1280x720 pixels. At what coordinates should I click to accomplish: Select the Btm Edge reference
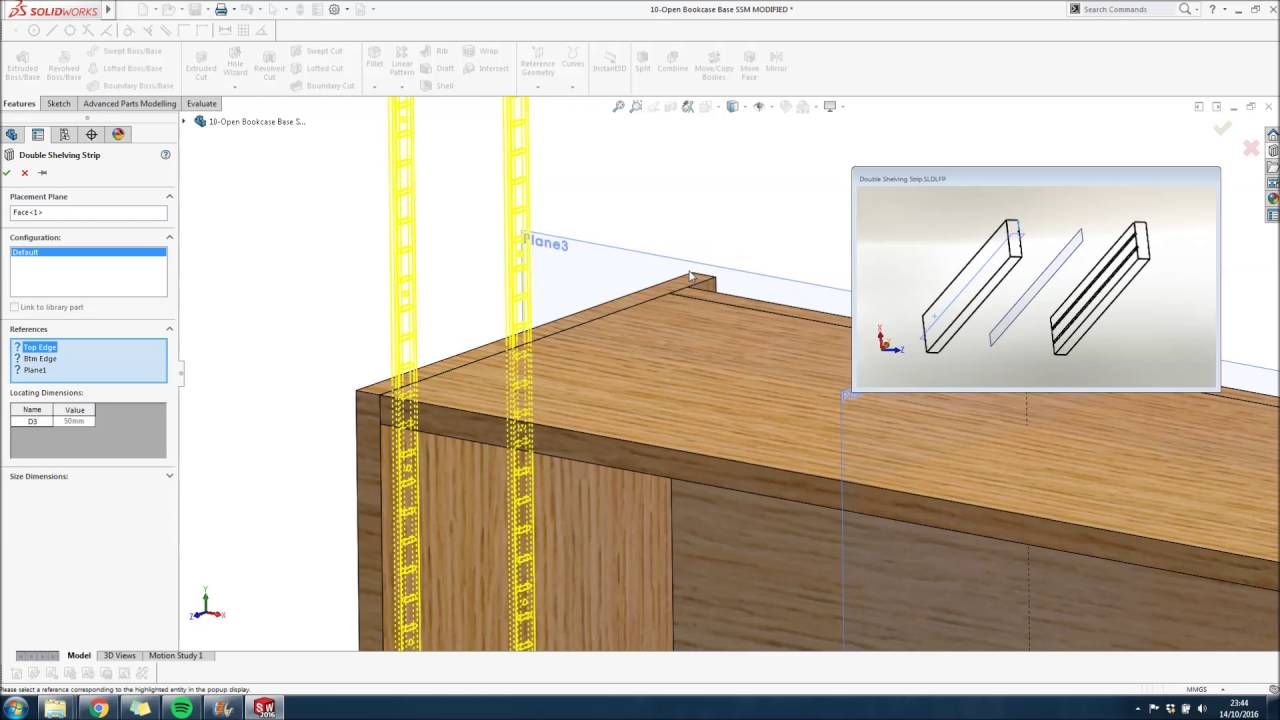(x=40, y=358)
